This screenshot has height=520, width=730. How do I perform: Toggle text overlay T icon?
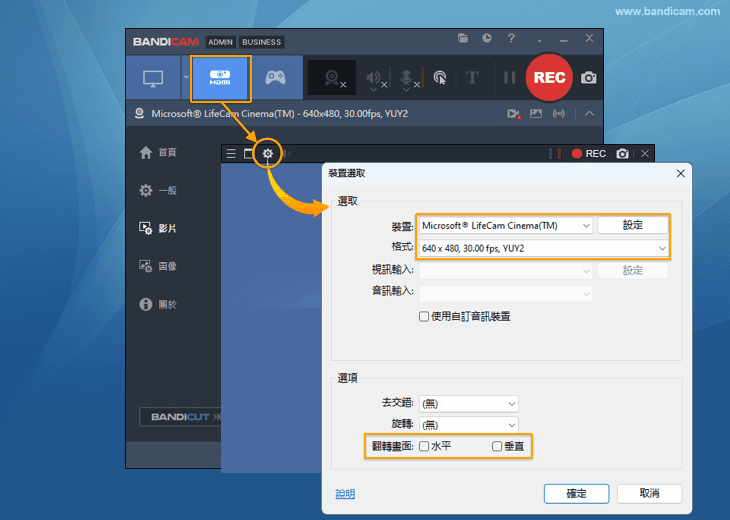[x=472, y=77]
